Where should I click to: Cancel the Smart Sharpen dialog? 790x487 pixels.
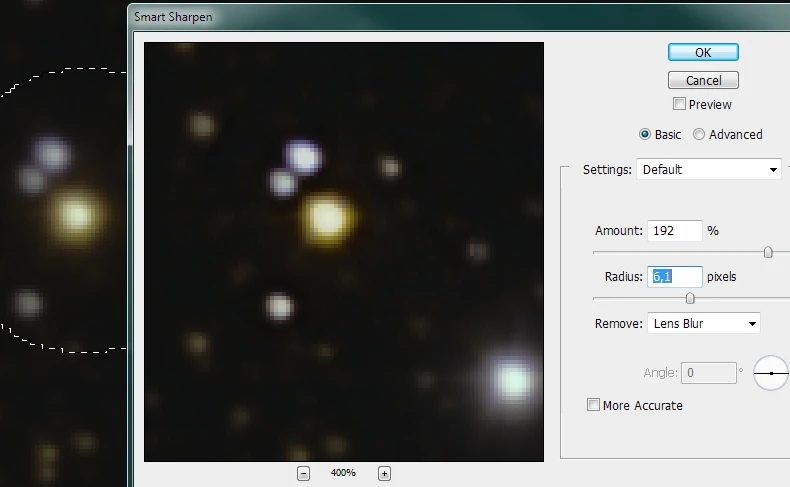[703, 80]
